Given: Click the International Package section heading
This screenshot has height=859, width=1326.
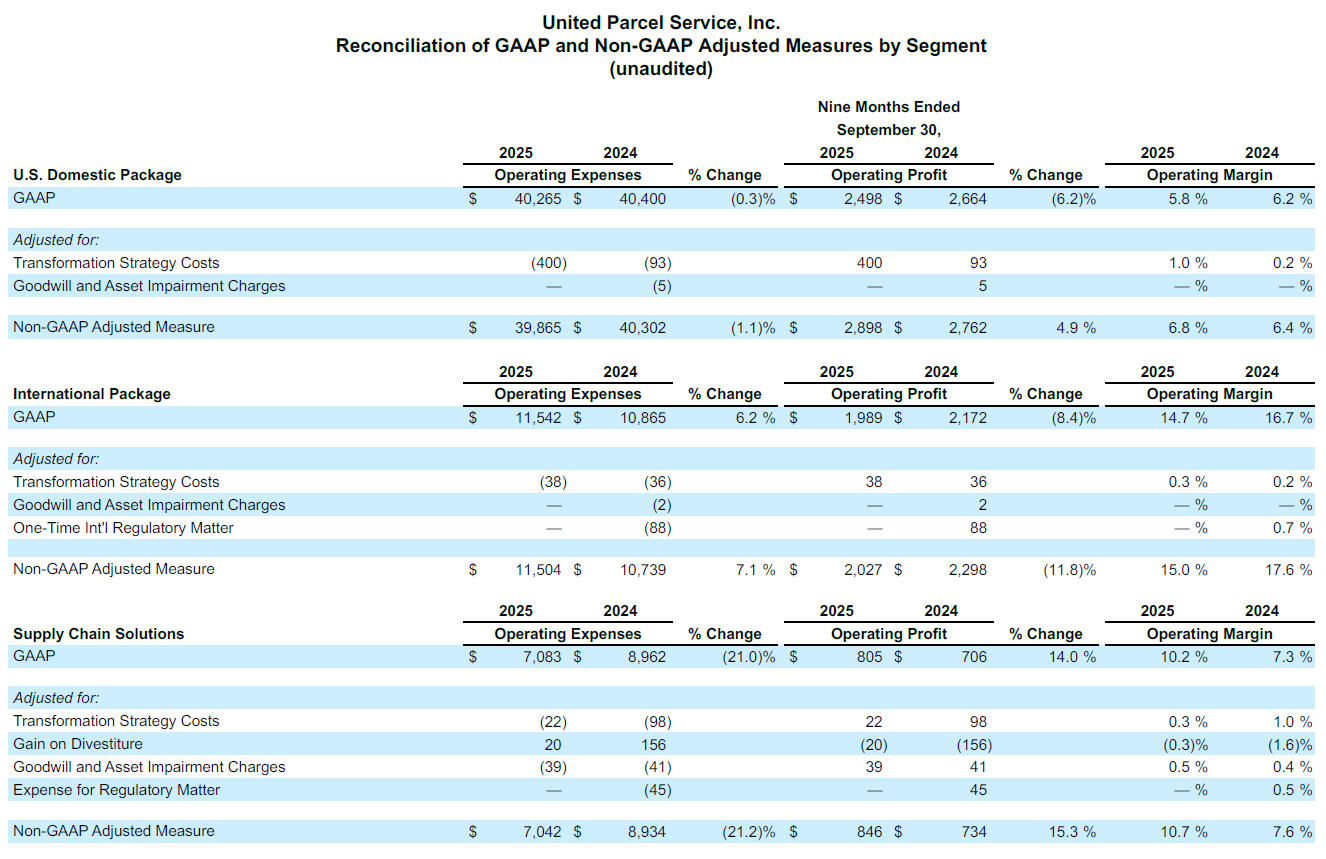Looking at the screenshot, I should (92, 394).
